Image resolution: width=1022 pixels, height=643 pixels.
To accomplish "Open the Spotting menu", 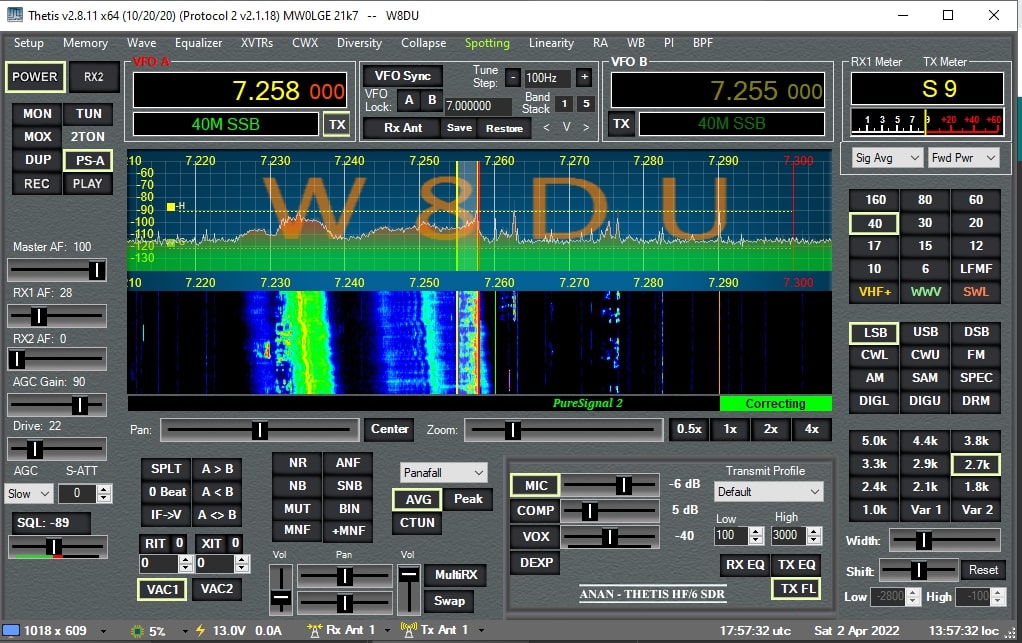I will click(x=487, y=43).
